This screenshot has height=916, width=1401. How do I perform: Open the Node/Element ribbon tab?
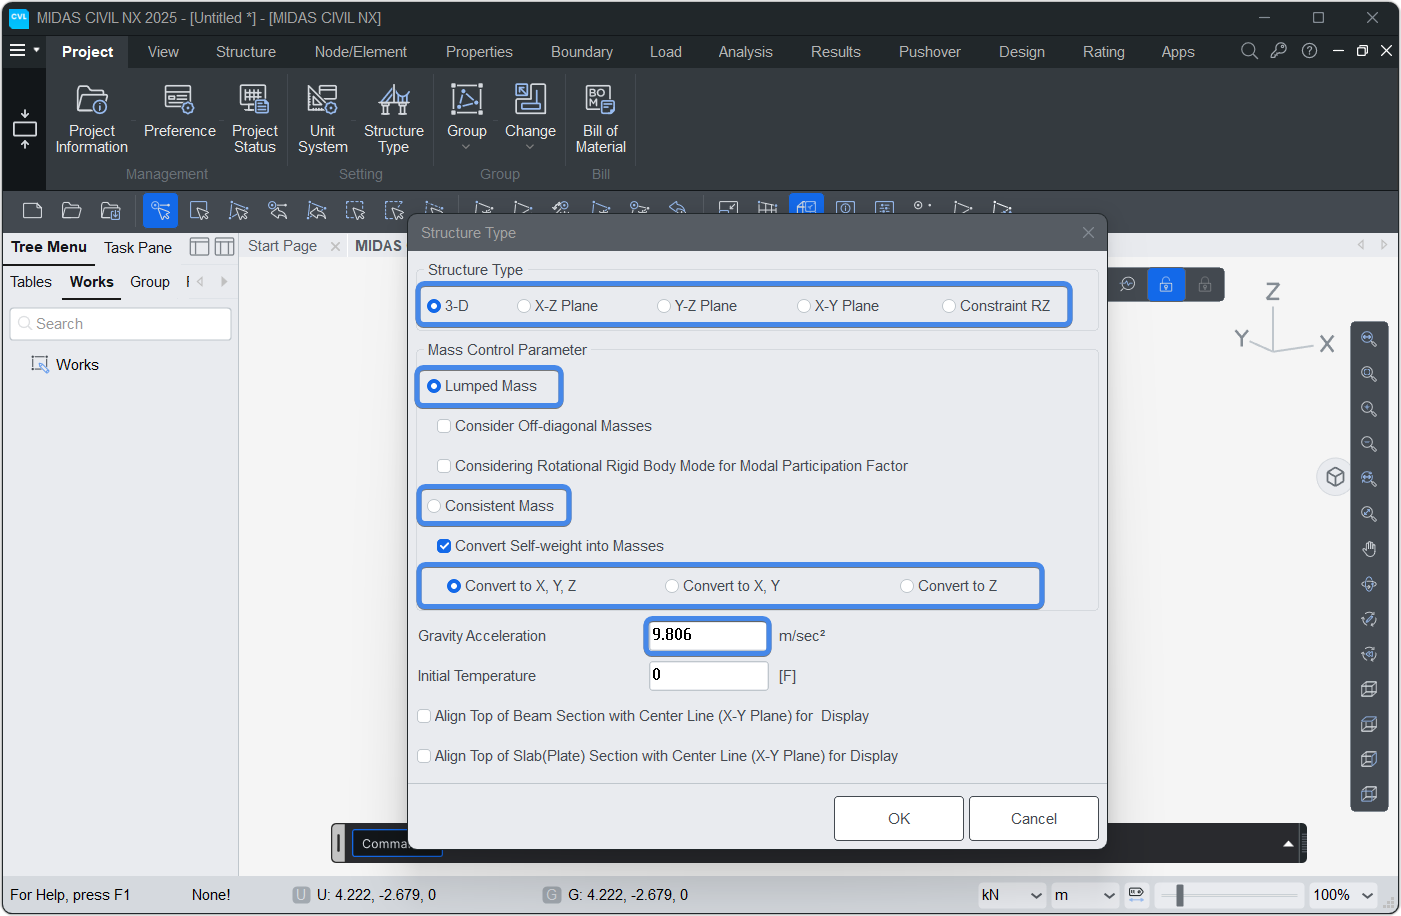click(x=360, y=52)
